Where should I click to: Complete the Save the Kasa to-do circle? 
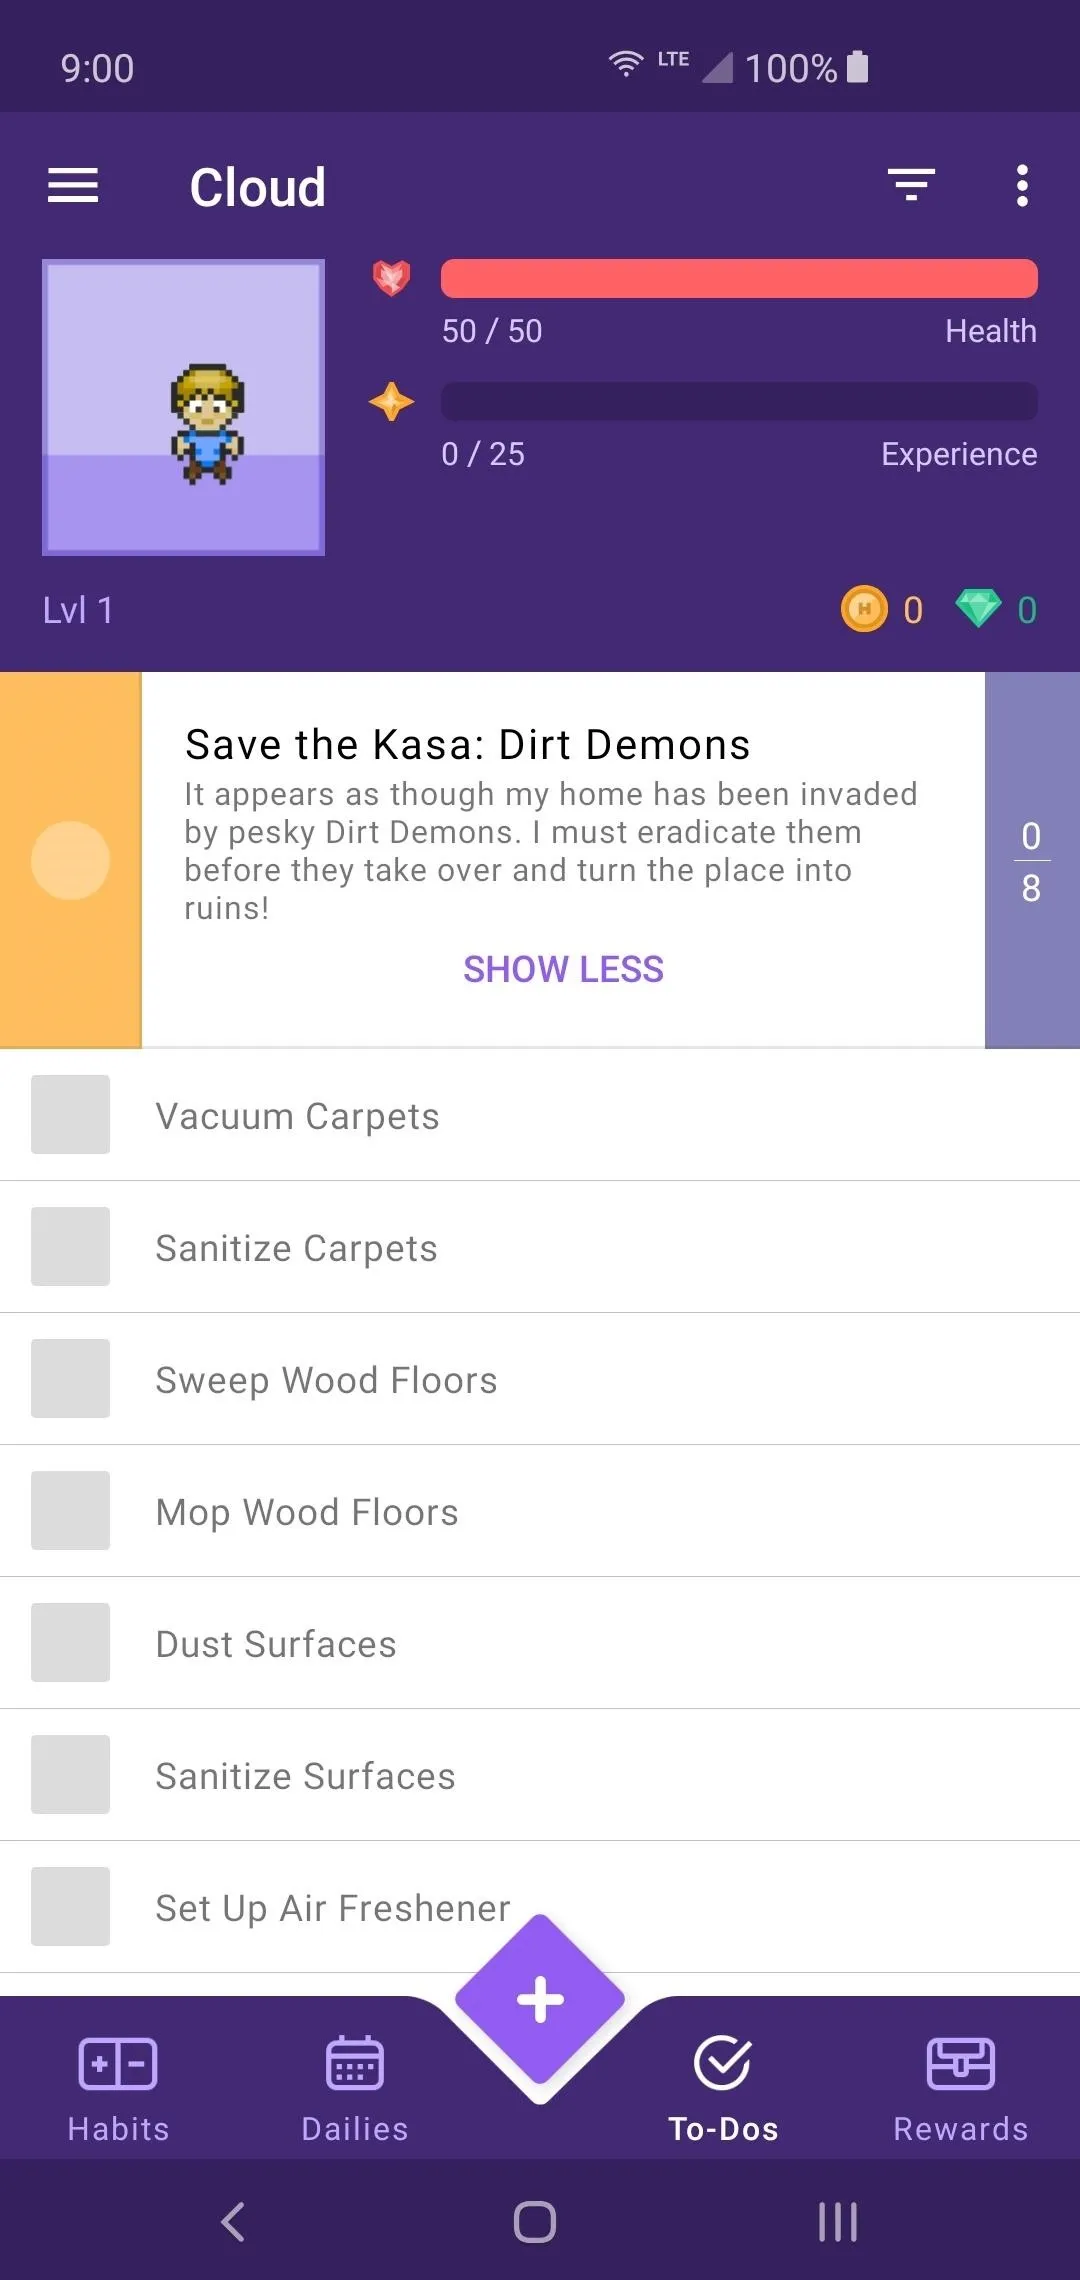coord(70,860)
